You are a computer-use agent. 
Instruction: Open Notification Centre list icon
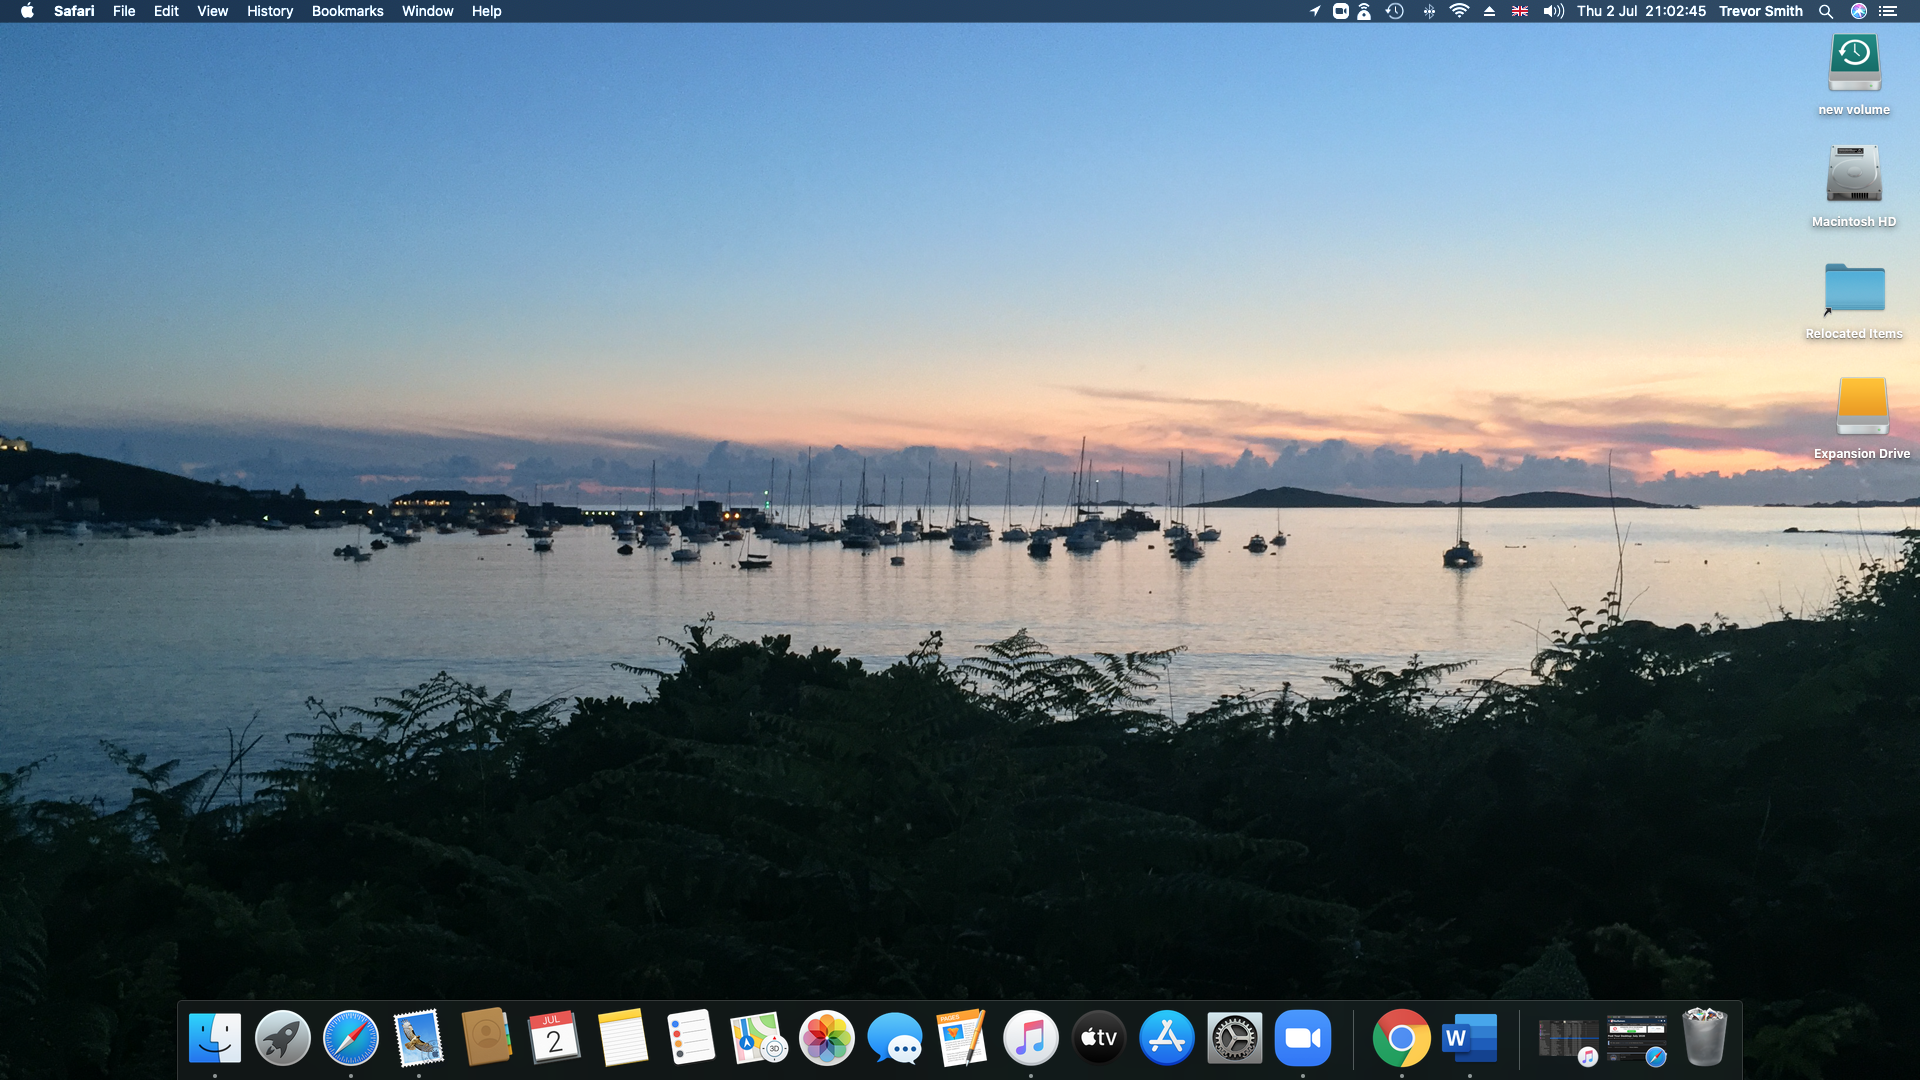[x=1888, y=11]
